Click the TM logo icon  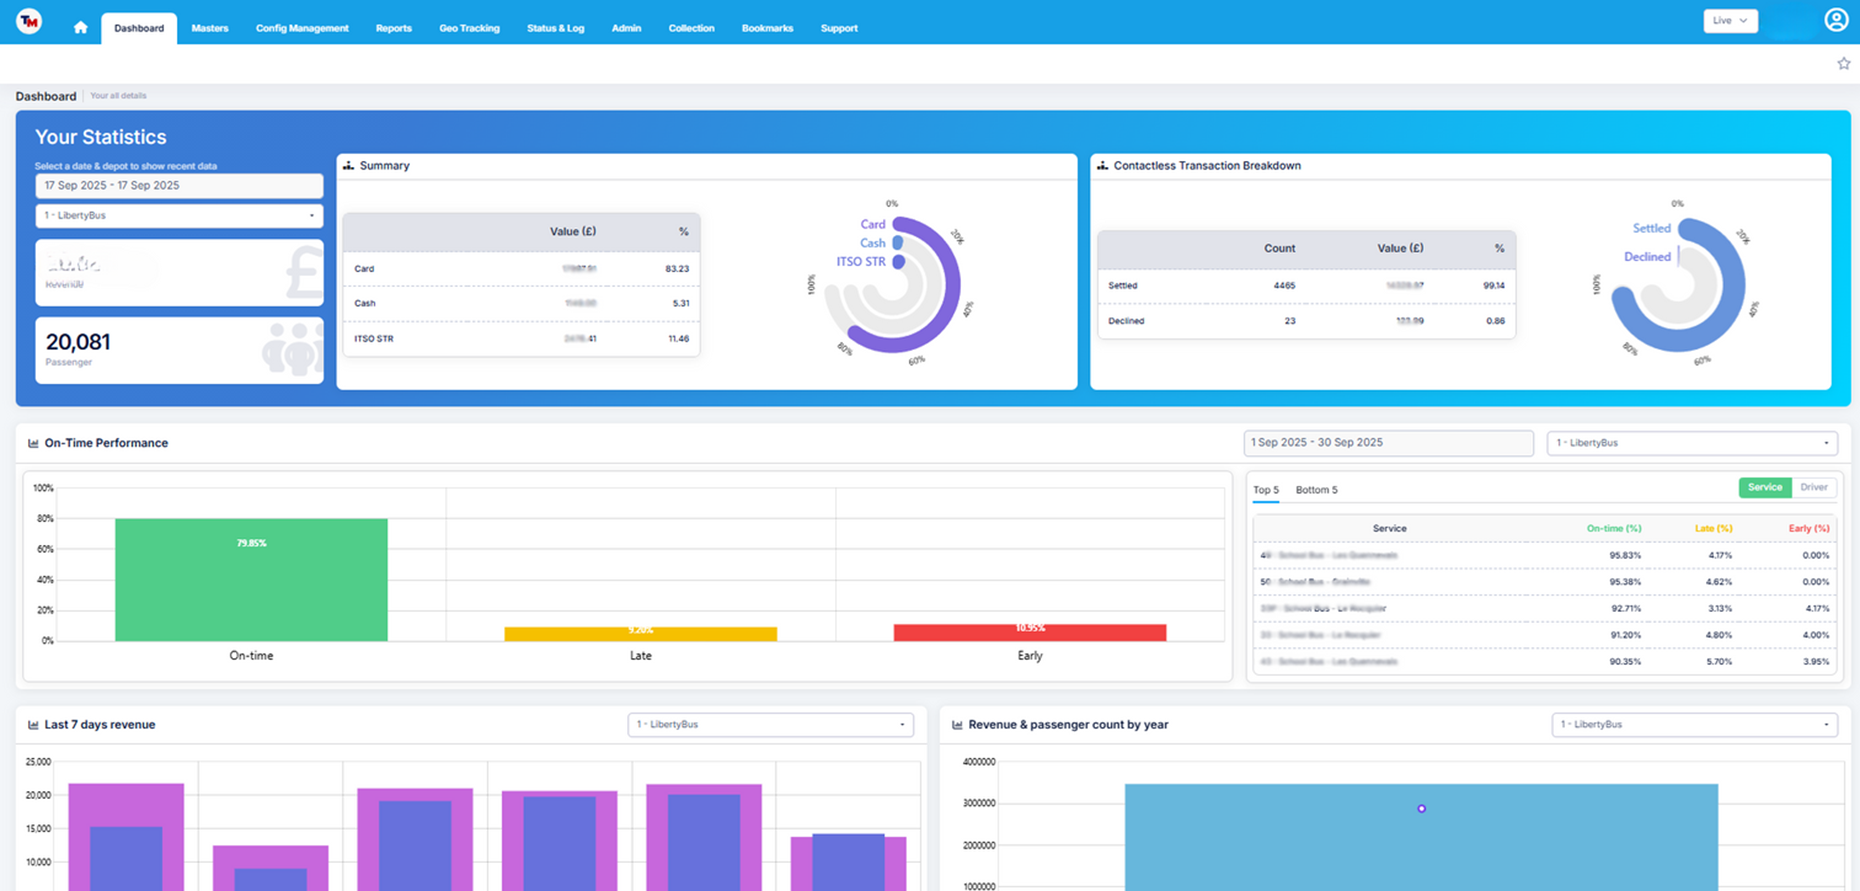pyautogui.click(x=29, y=21)
